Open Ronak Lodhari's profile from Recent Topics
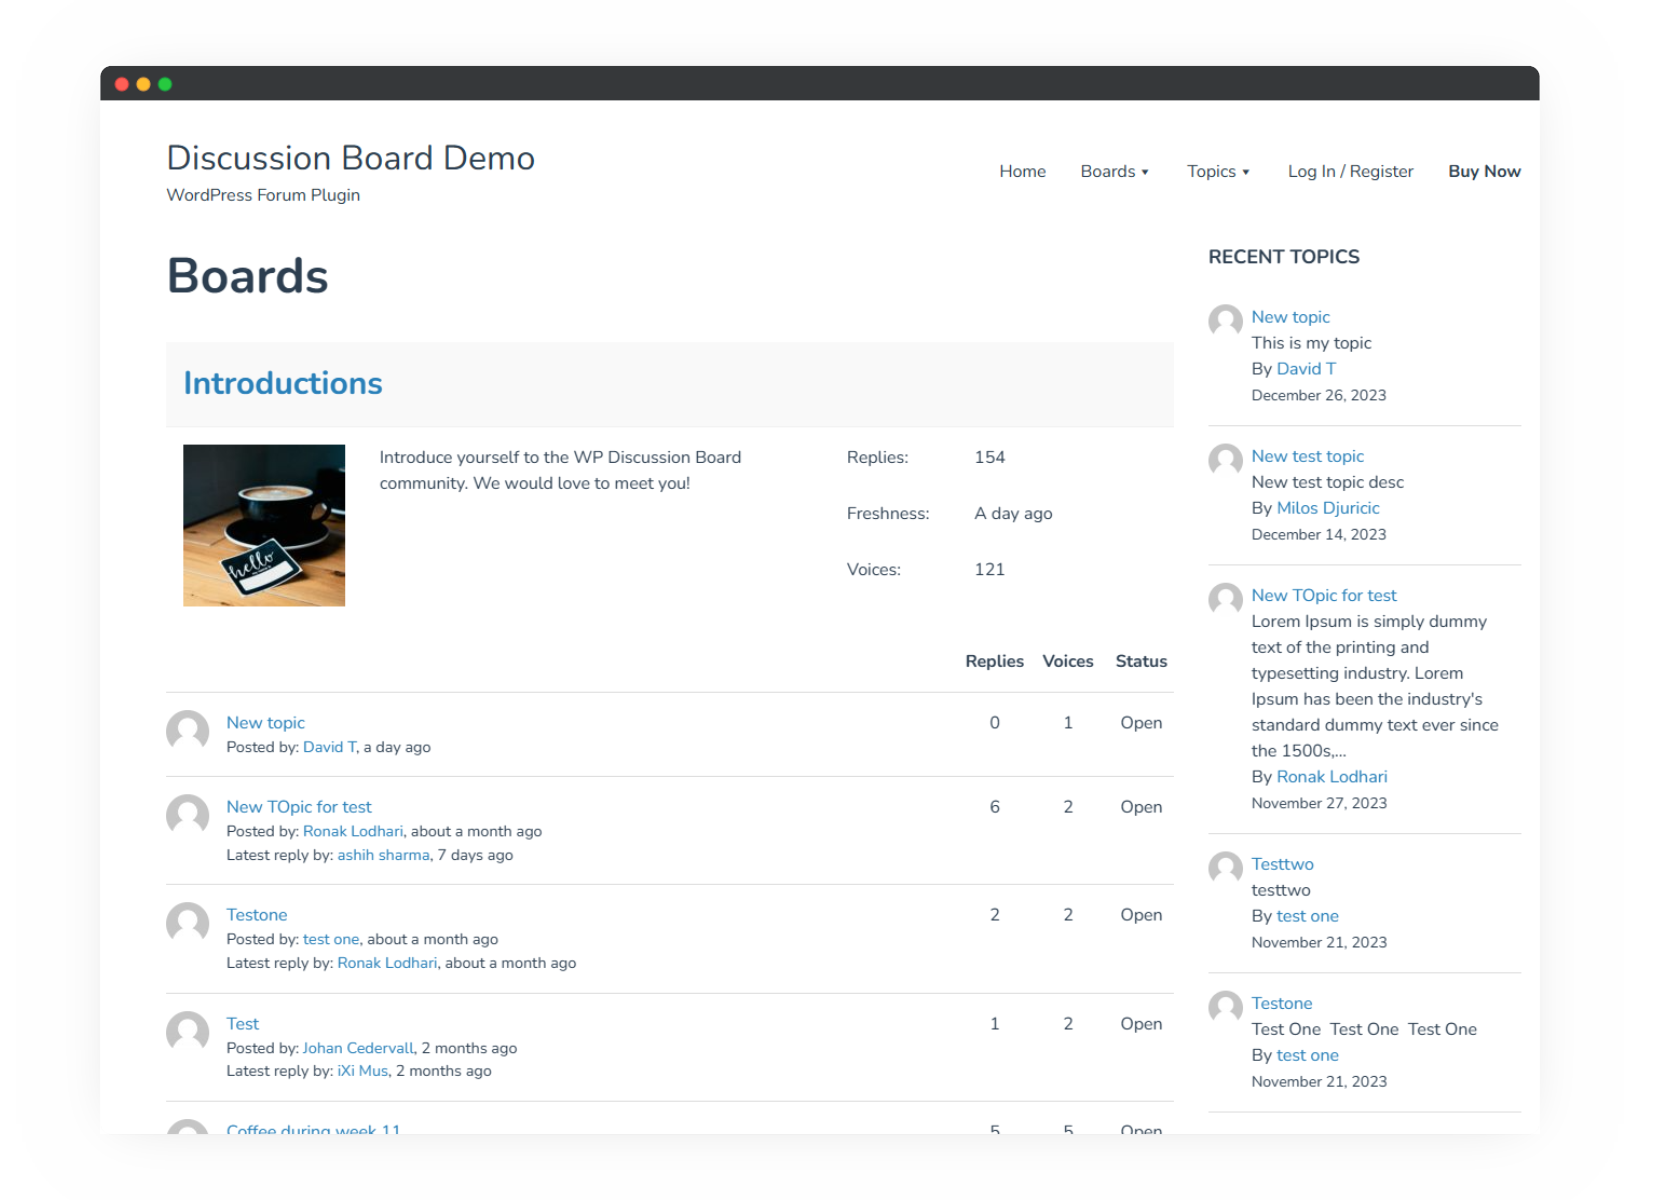1657x1200 pixels. pyautogui.click(x=1332, y=776)
